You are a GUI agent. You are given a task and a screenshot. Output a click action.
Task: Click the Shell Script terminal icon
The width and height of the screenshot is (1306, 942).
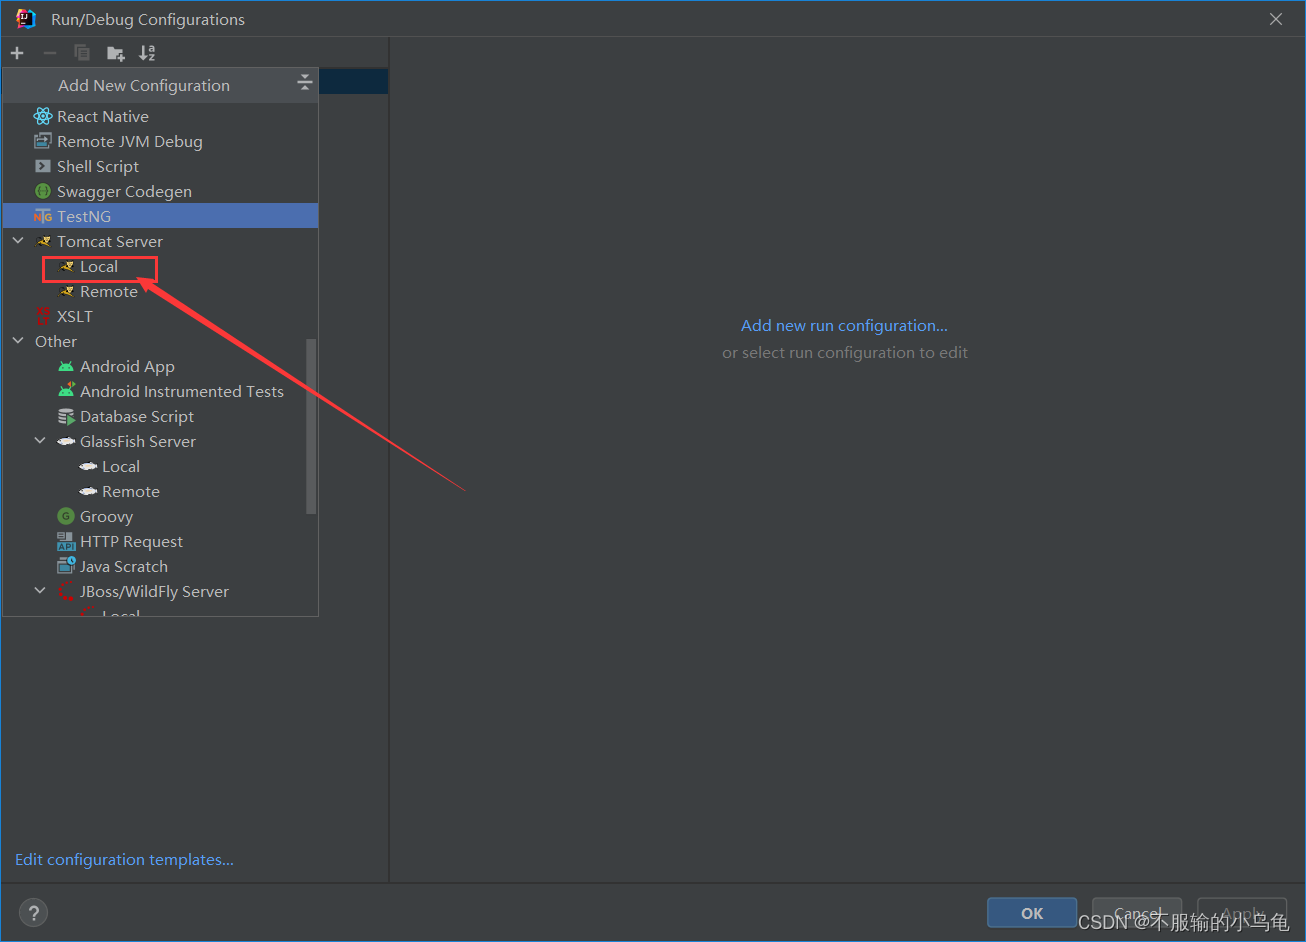click(43, 166)
